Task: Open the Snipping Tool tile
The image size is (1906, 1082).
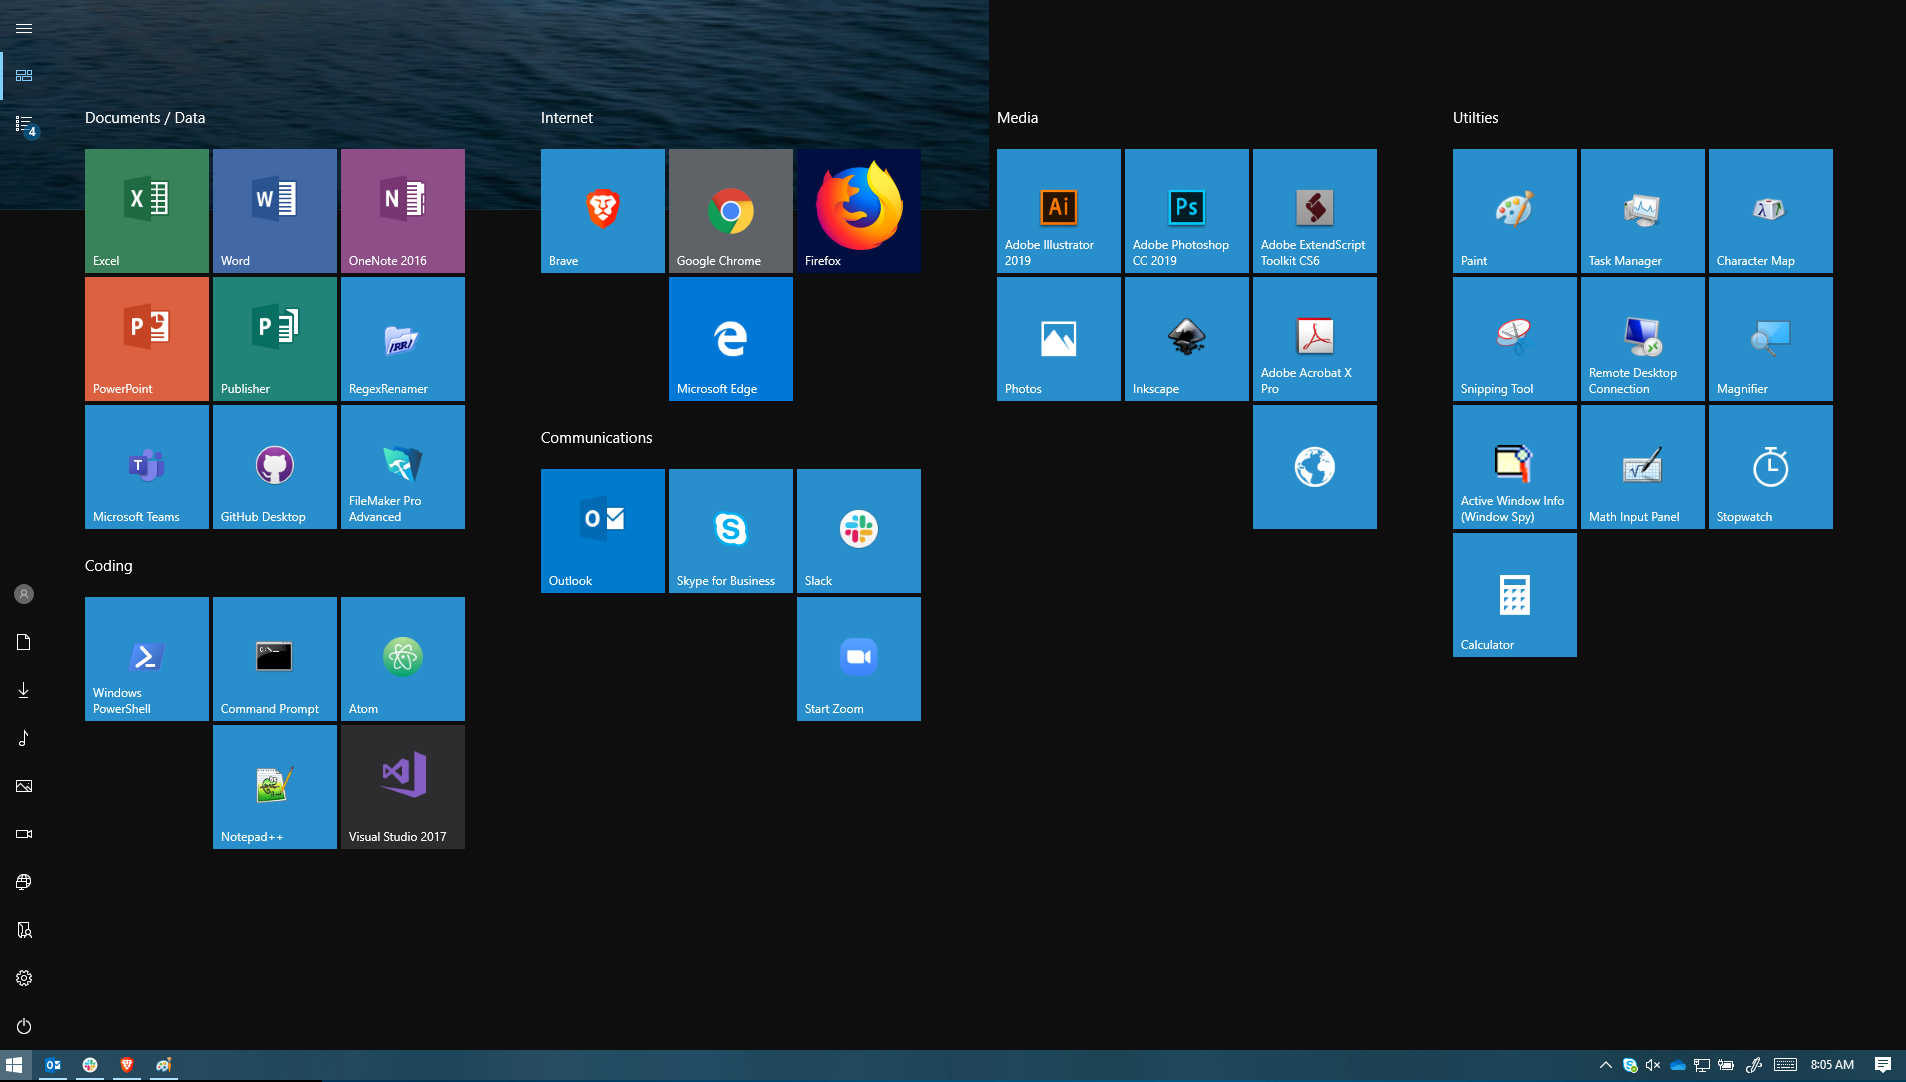Action: pos(1513,338)
